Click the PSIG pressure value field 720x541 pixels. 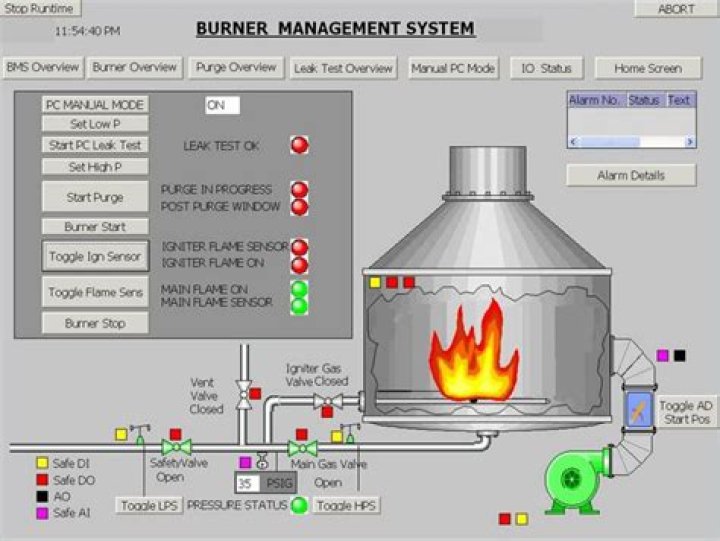[x=248, y=483]
